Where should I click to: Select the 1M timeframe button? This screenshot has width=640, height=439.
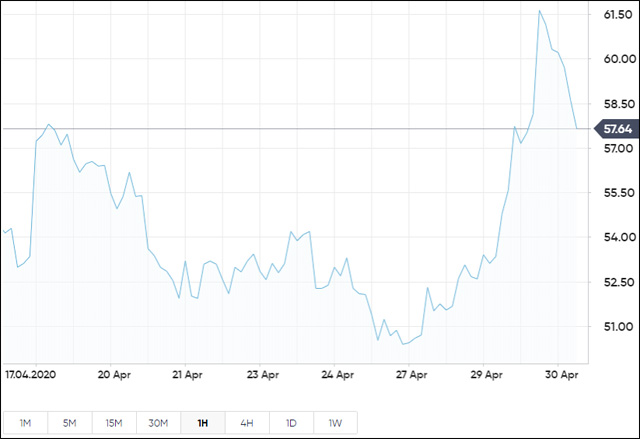26,423
